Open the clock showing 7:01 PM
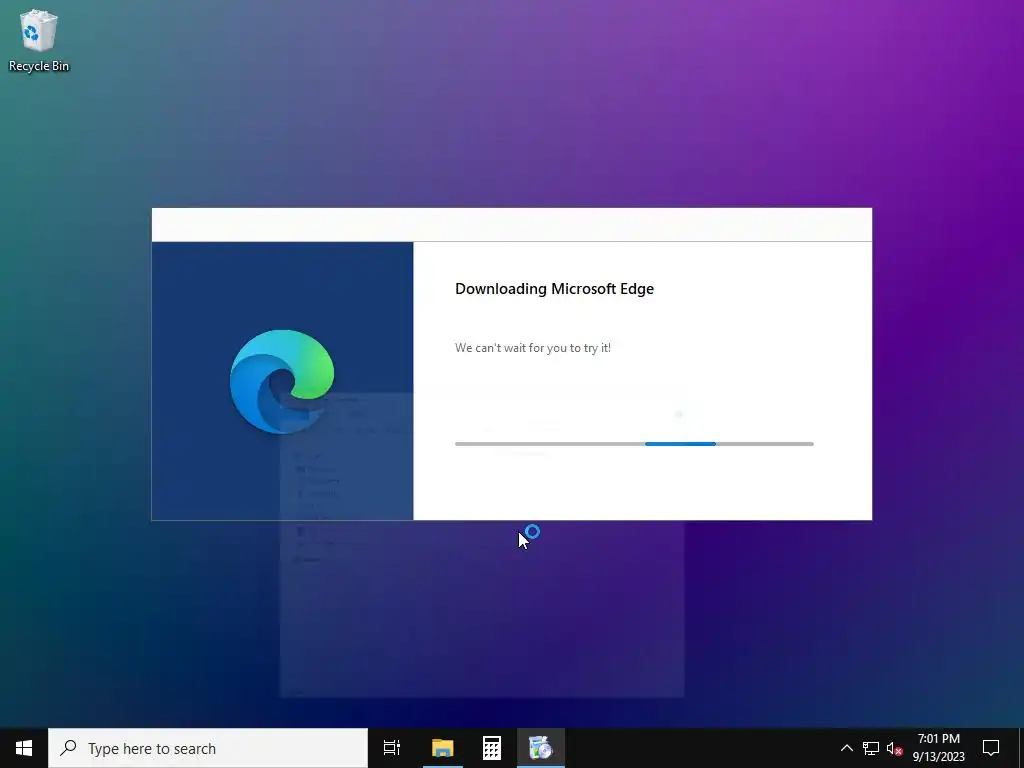This screenshot has width=1024, height=768. click(938, 748)
